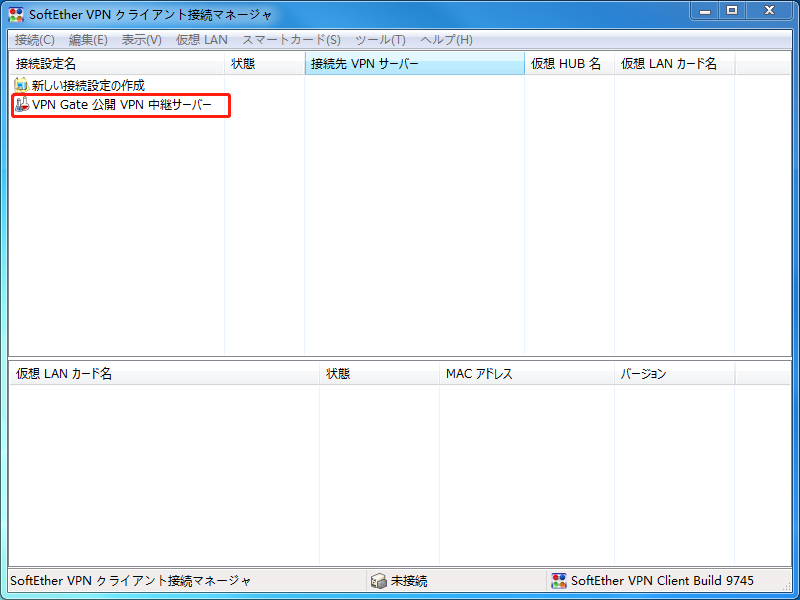Viewport: 800px width, 600px height.
Task: Click the SoftEther logo icon in status bar
Action: [559, 581]
